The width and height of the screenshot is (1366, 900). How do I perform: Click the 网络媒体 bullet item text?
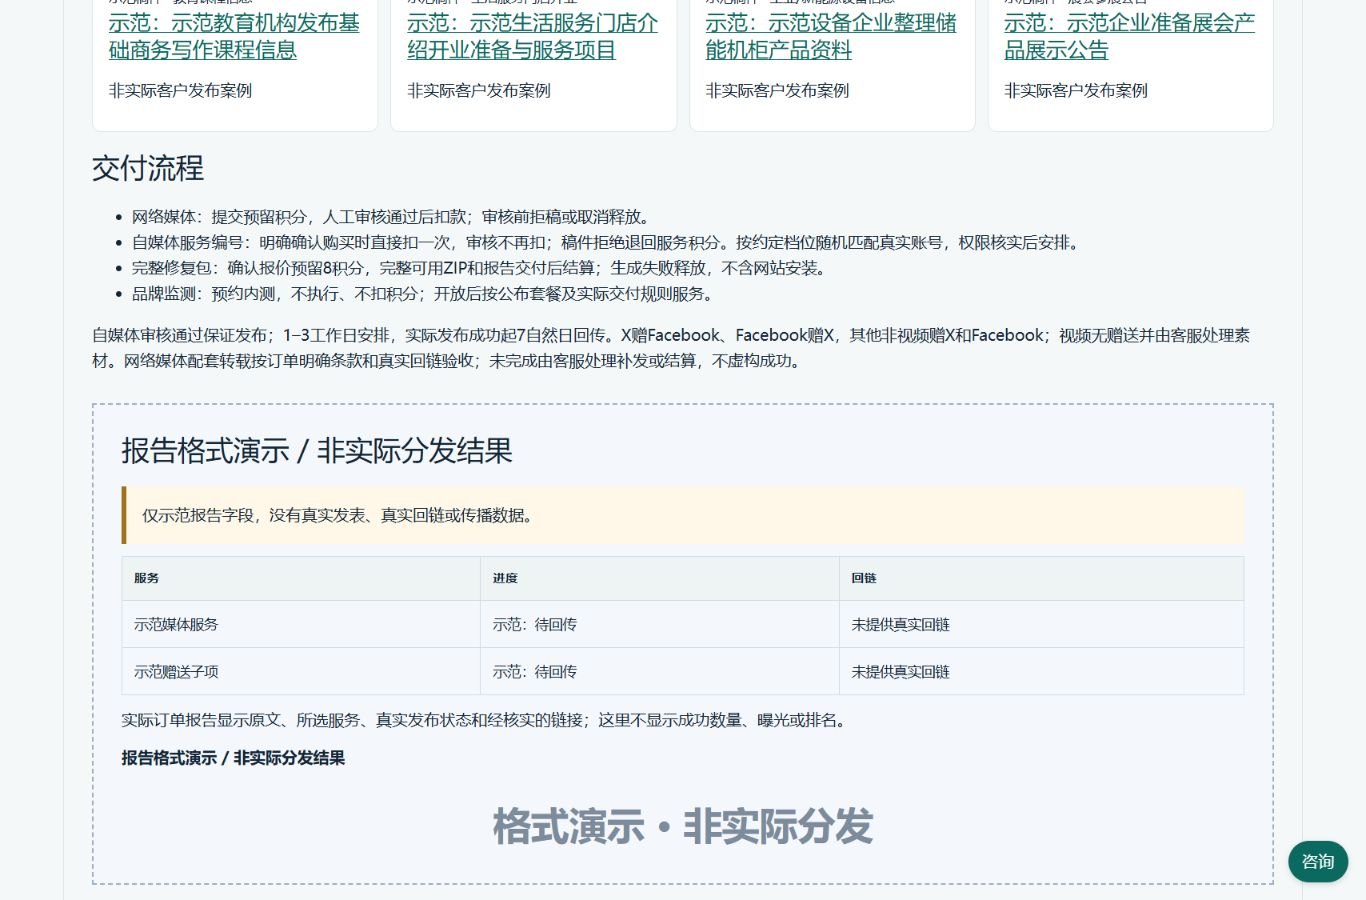pos(392,217)
